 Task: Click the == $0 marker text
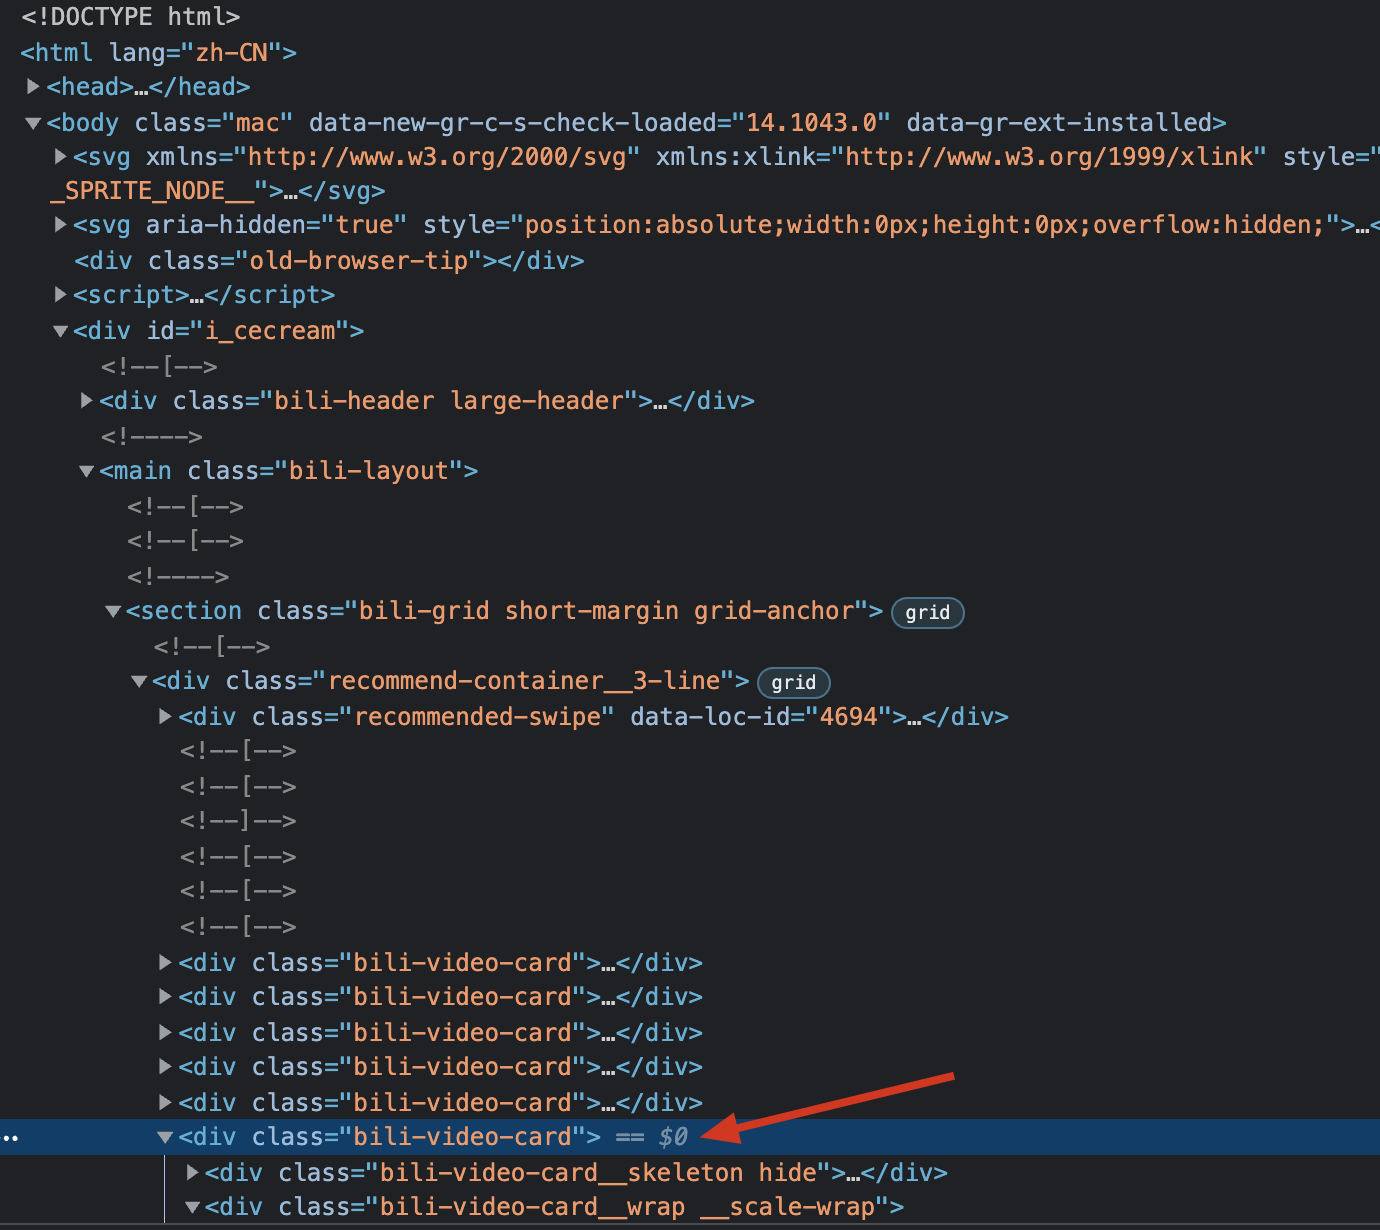click(652, 1137)
